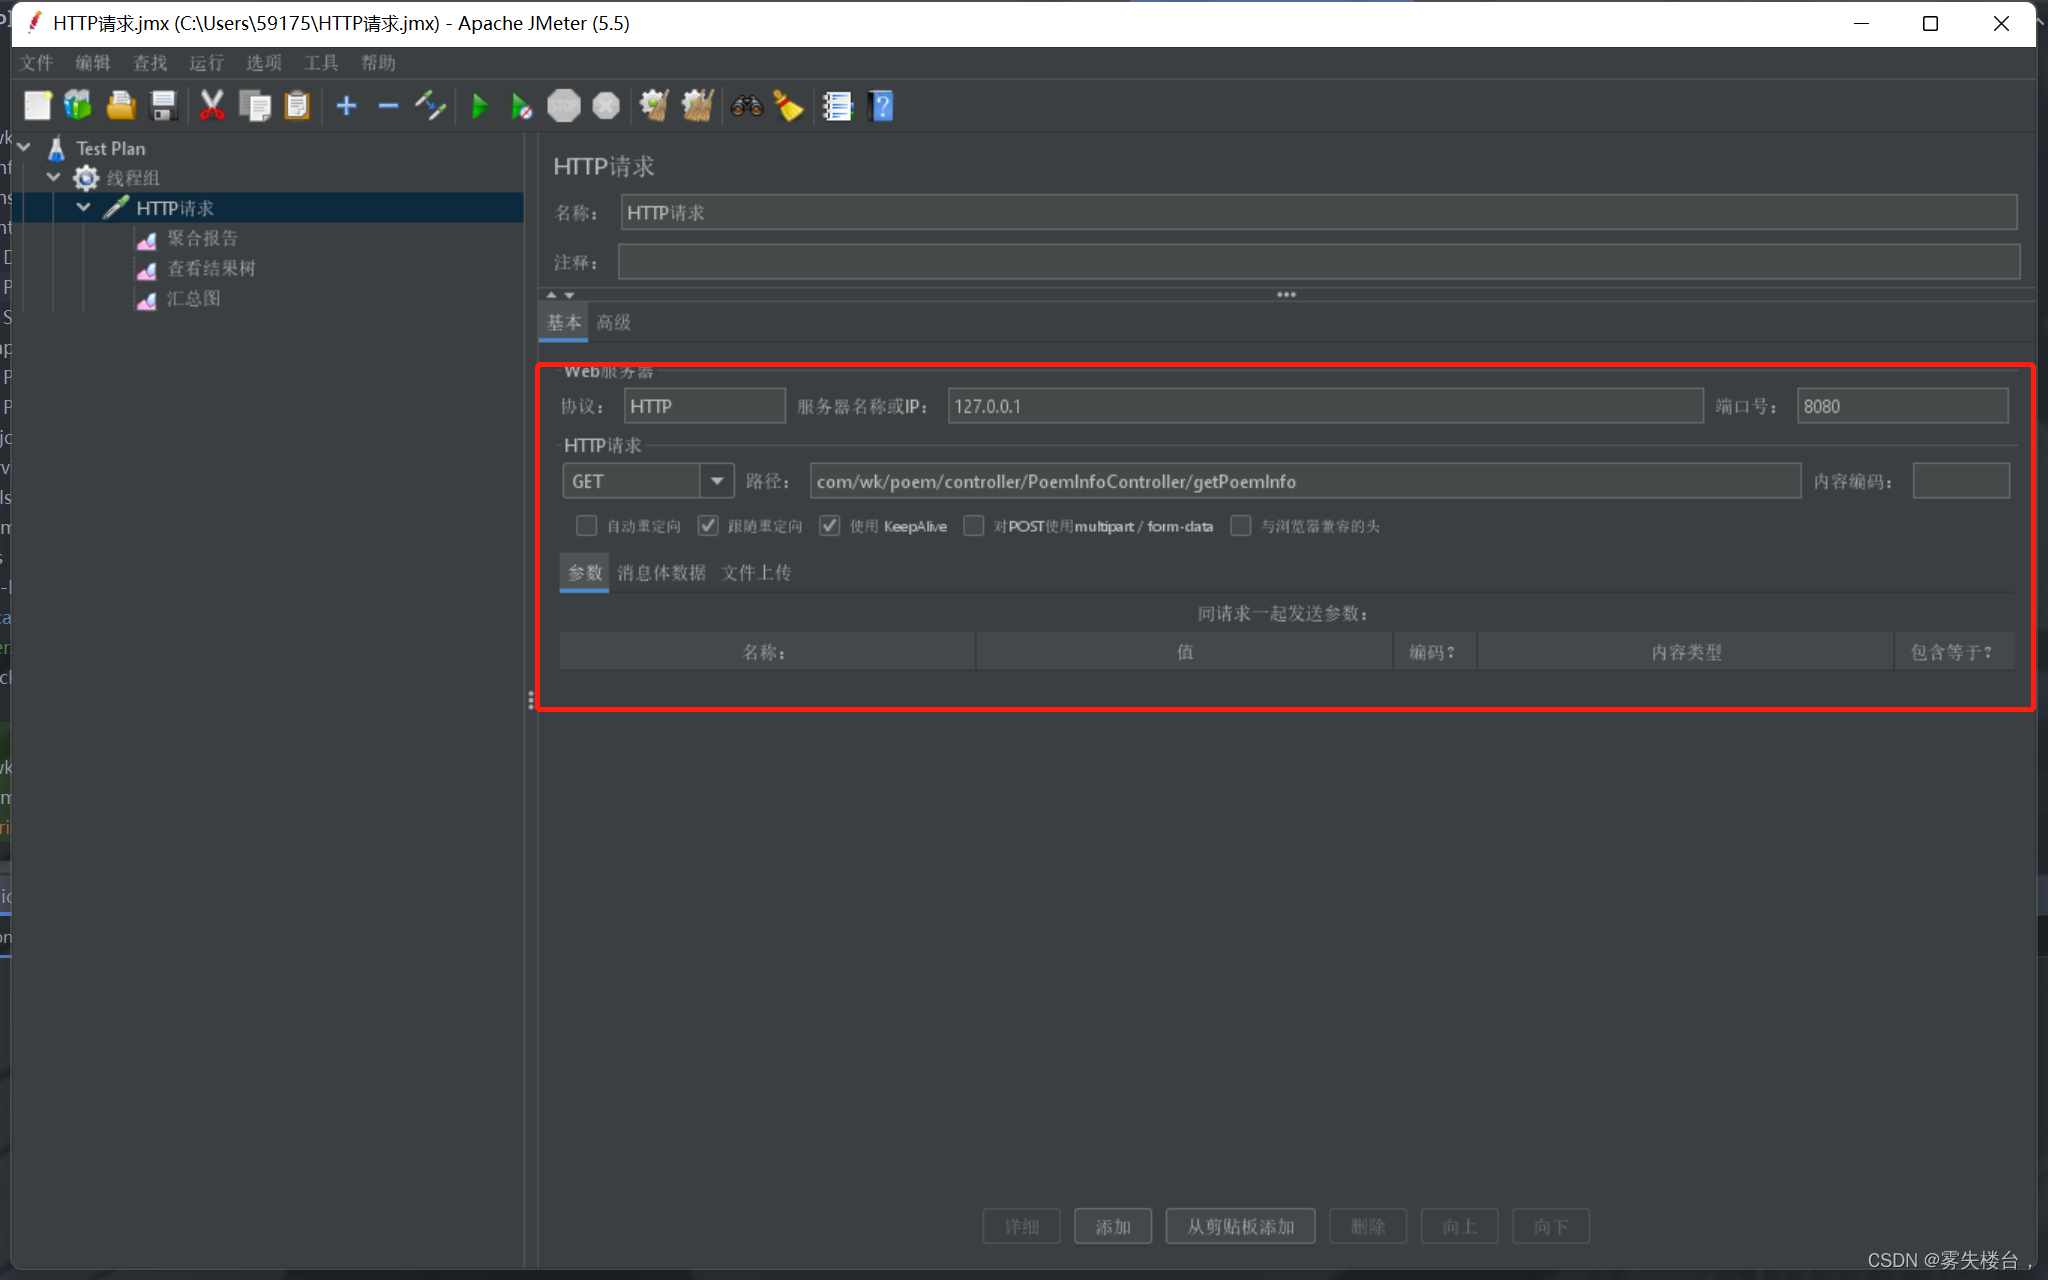
Task: Click the server IP field 127.0.0.1
Action: 1325,406
